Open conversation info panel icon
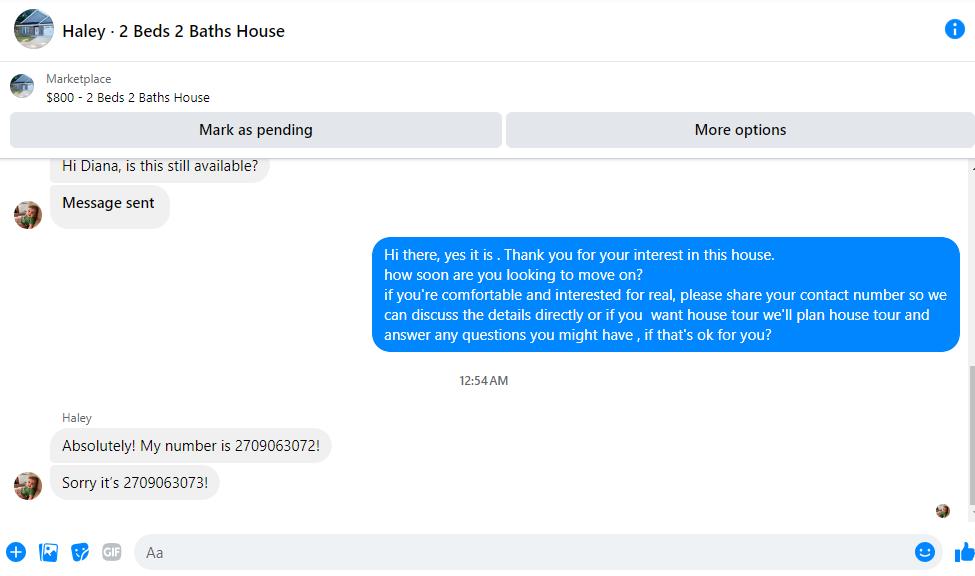This screenshot has height=576, width=975. [954, 29]
